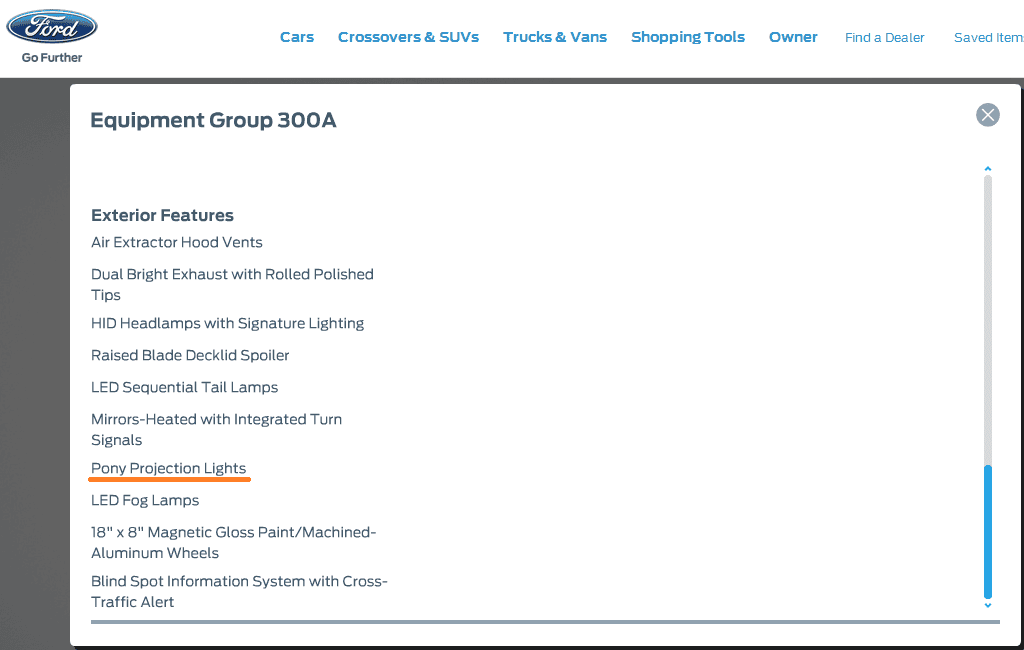Click the scrollbar down arrow
The image size is (1024, 650).
click(987, 606)
